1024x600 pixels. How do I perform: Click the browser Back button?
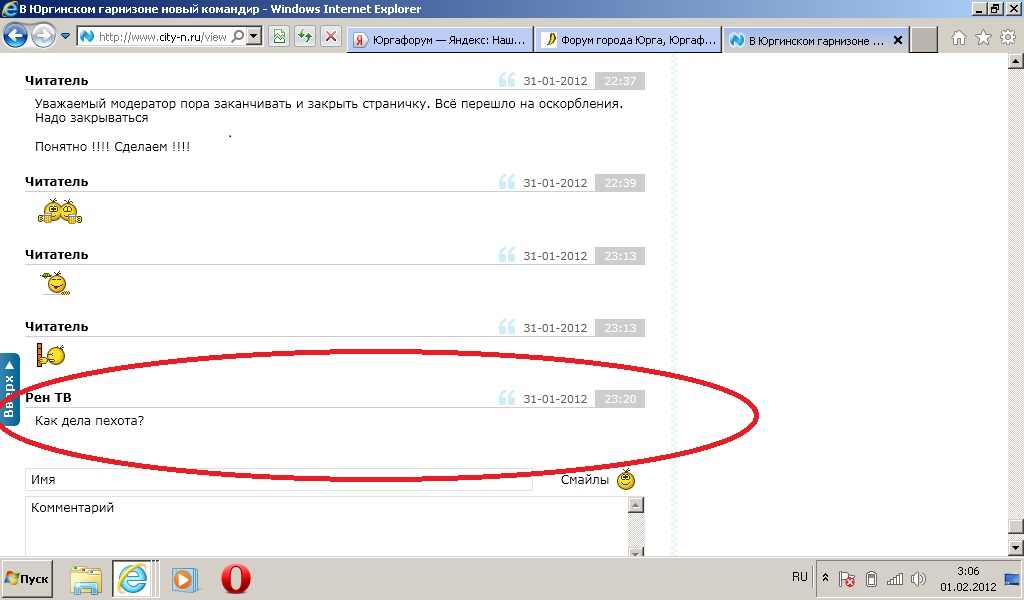(x=16, y=37)
